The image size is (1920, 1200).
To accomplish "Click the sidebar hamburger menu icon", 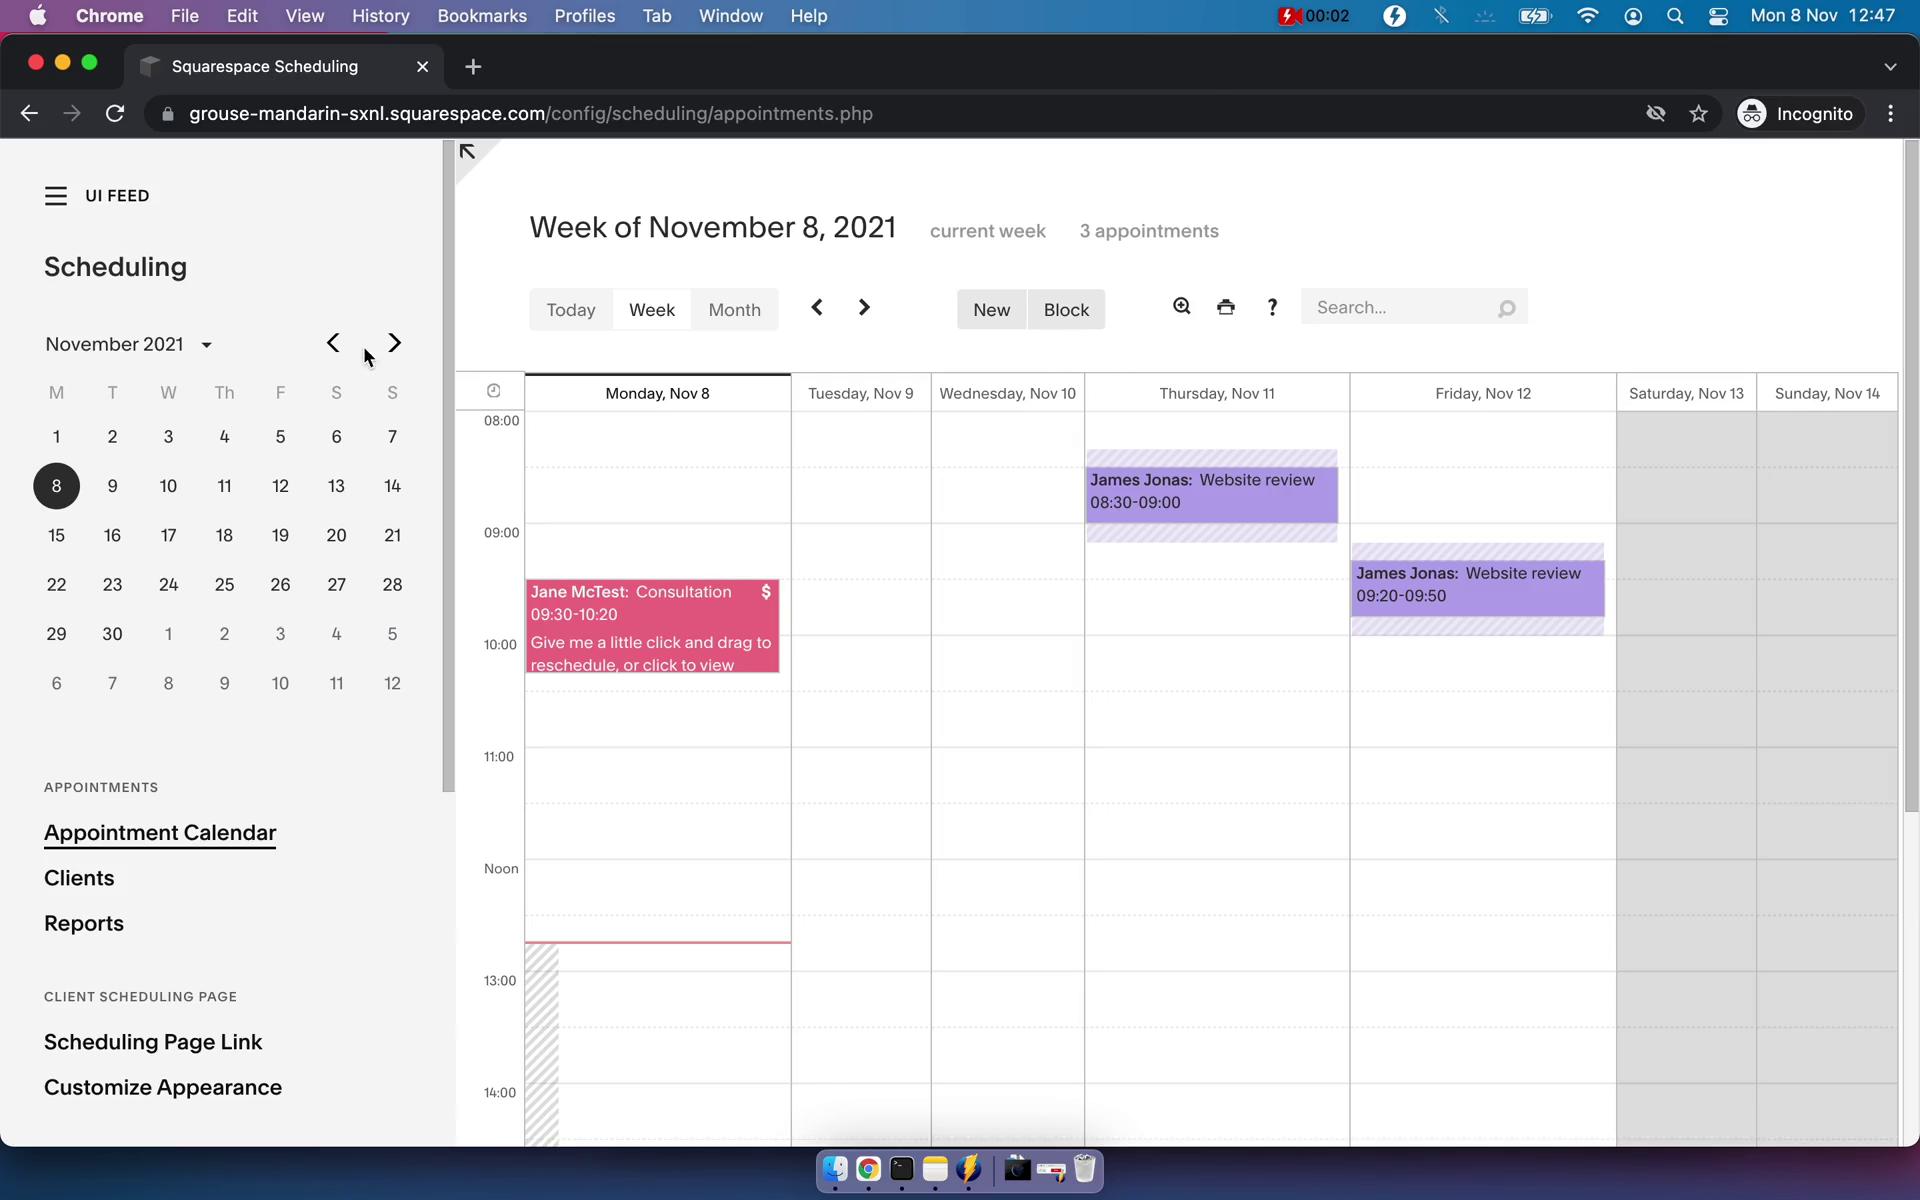I will 55,195.
